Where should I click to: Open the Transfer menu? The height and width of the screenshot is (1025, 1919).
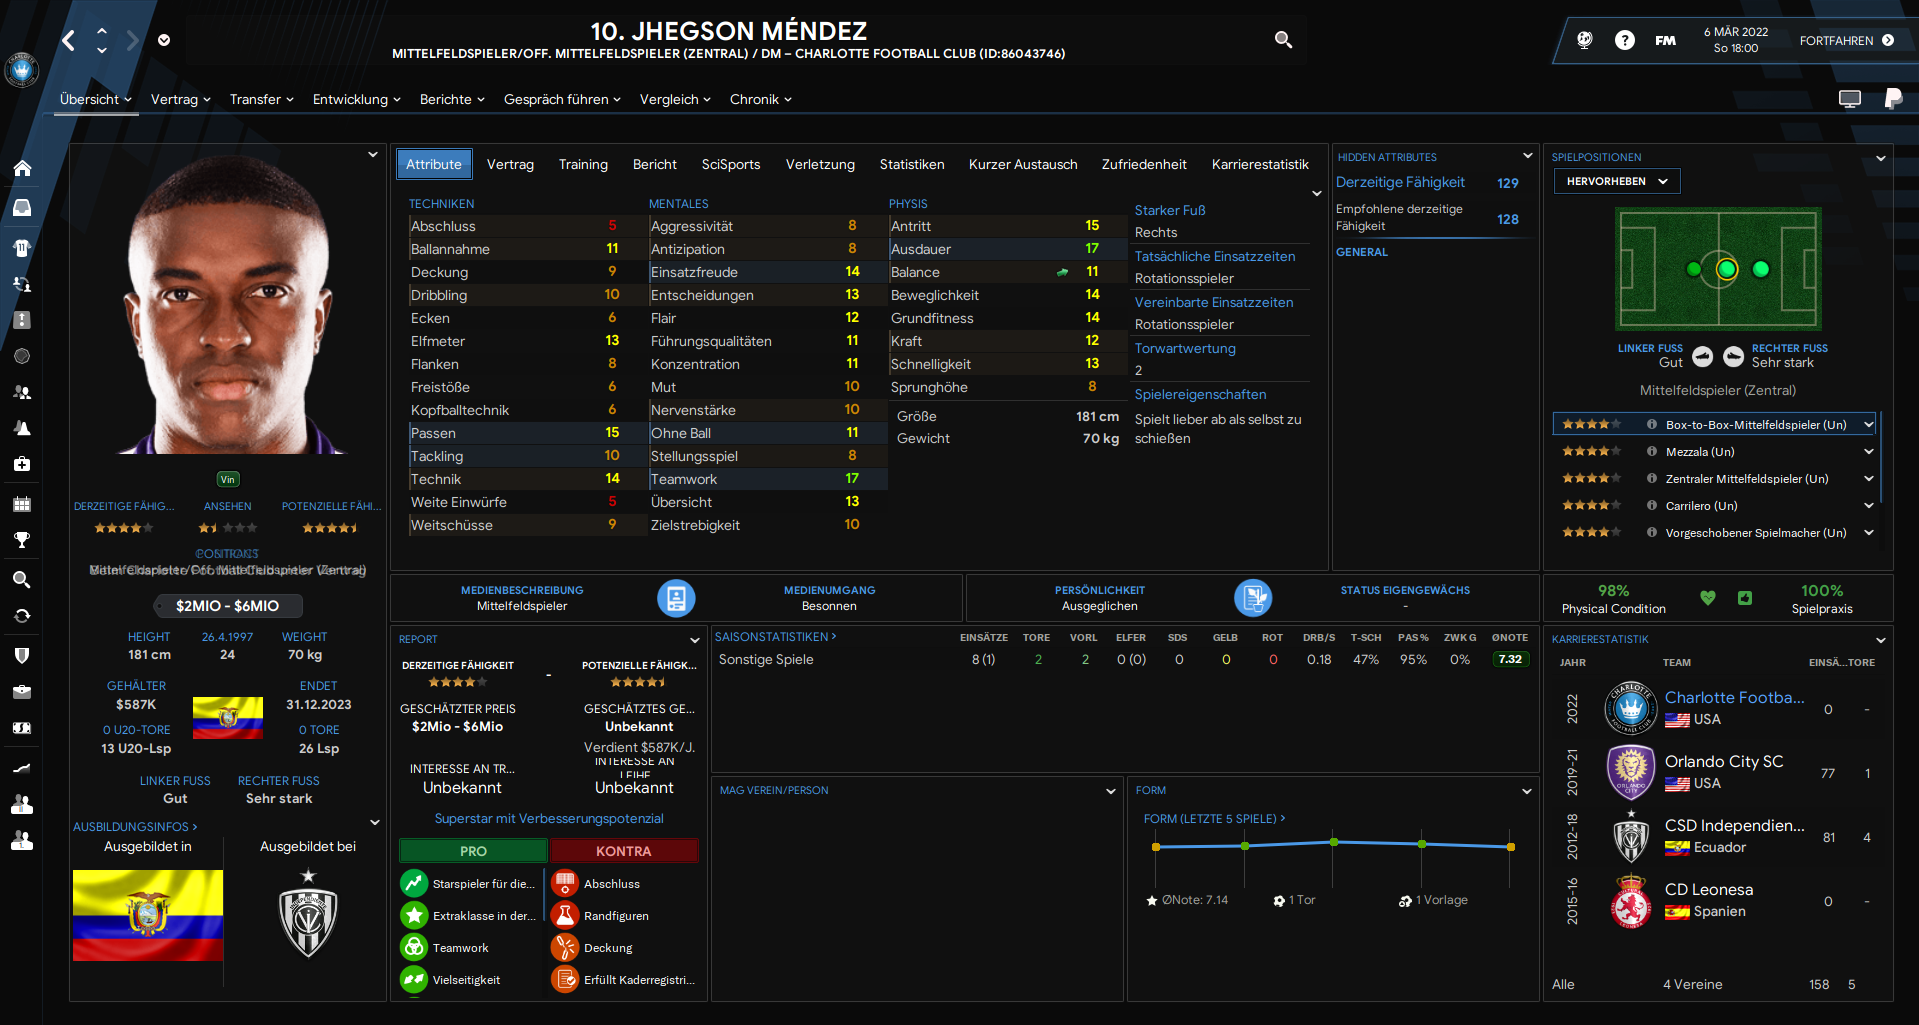[x=261, y=99]
